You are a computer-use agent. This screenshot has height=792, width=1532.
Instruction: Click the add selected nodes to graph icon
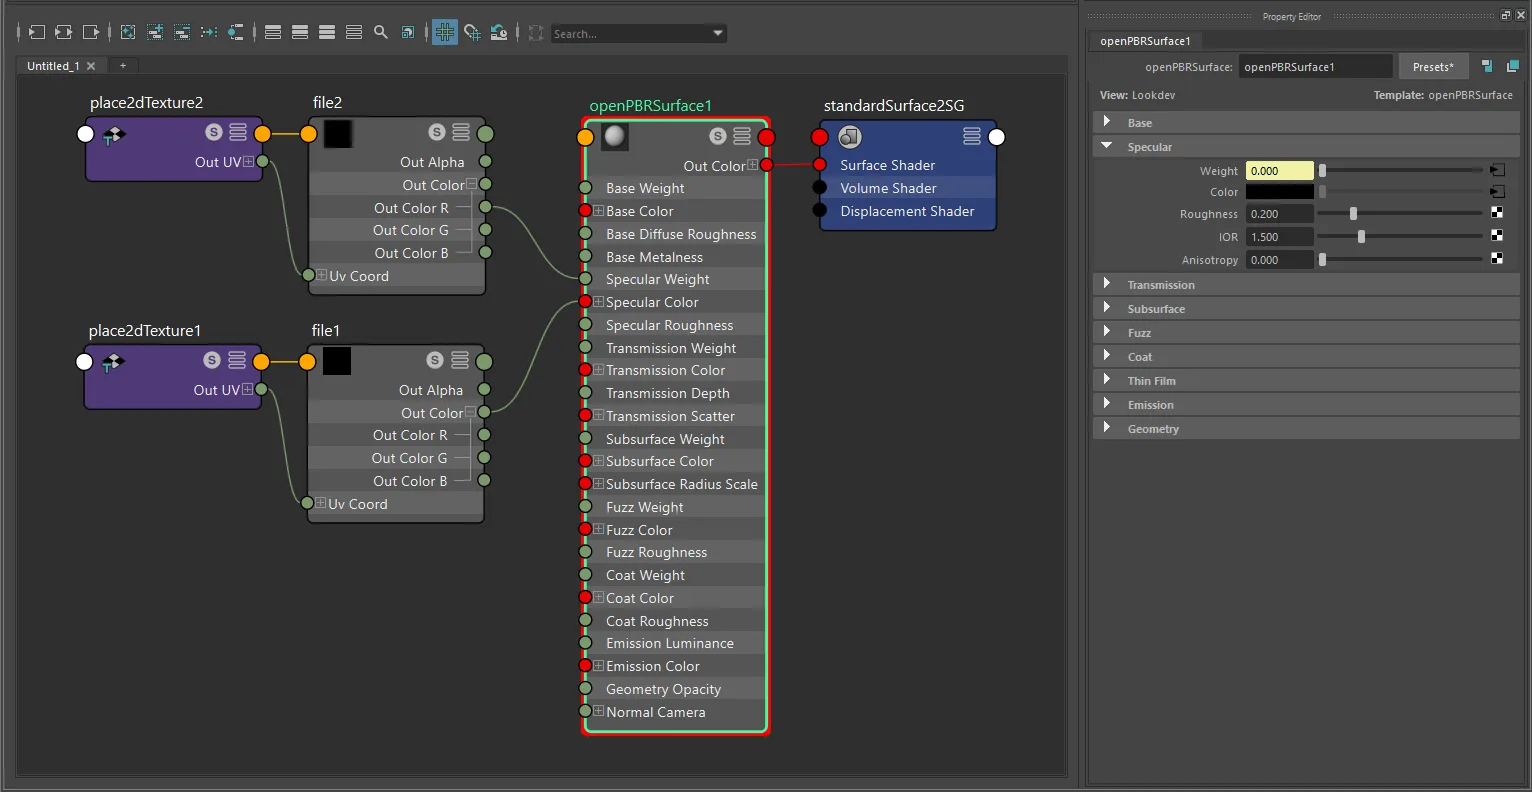pyautogui.click(x=155, y=33)
